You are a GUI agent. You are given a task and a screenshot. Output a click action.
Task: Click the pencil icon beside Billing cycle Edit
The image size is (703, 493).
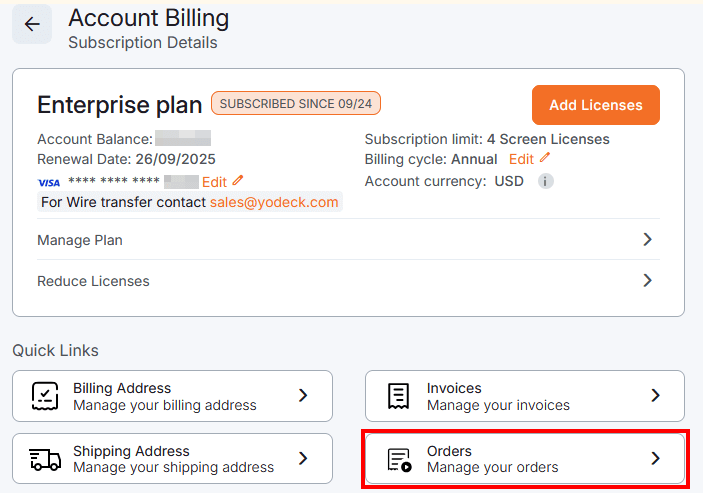pos(545,158)
